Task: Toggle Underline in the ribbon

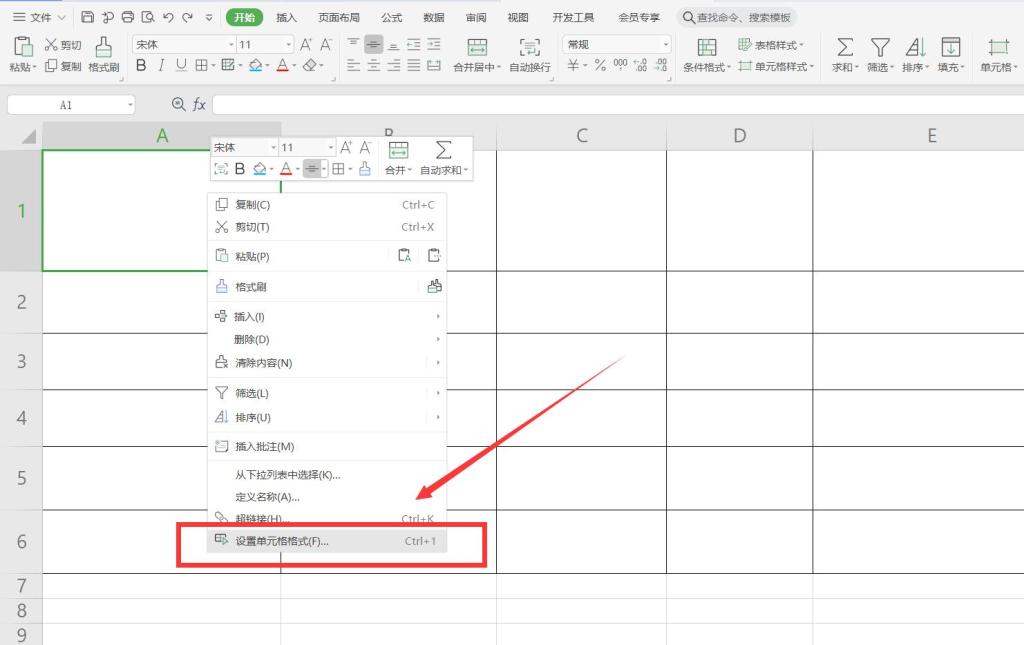Action: [182, 65]
